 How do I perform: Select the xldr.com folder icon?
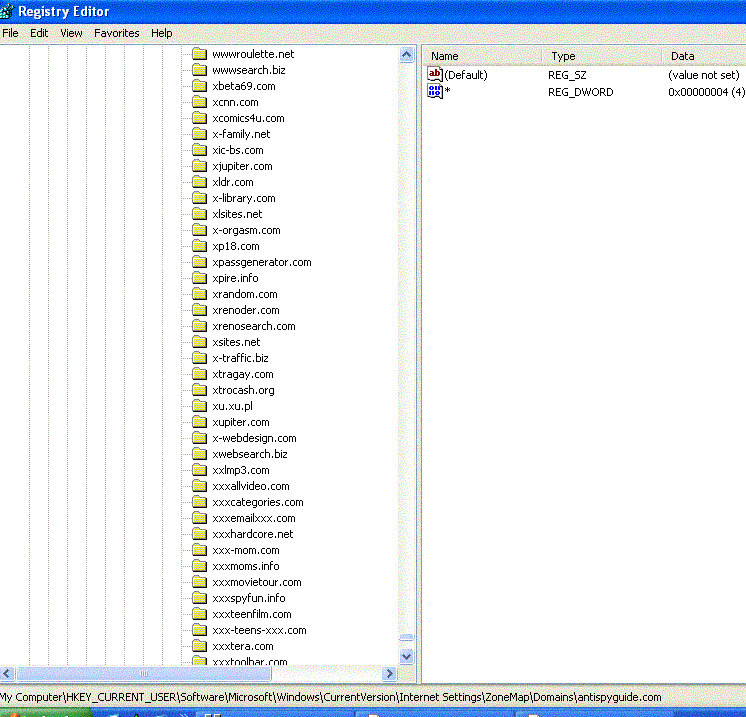coord(199,182)
